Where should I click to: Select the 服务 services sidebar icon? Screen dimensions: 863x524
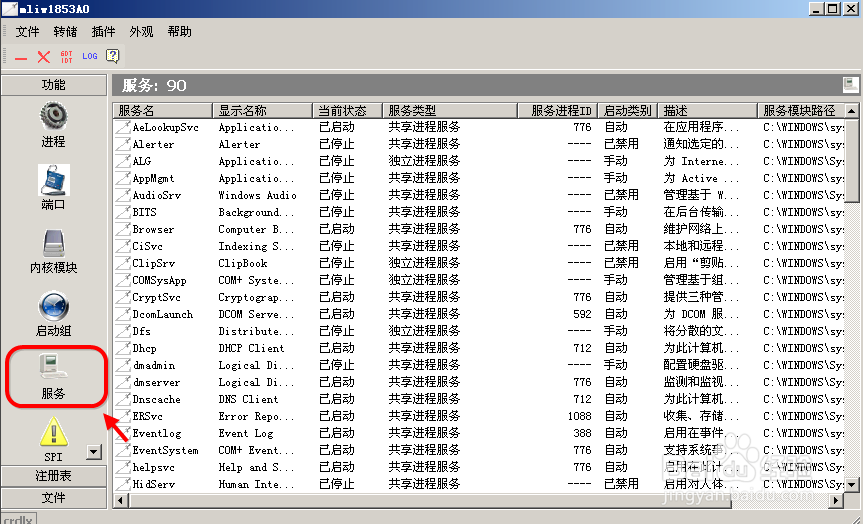tap(53, 368)
